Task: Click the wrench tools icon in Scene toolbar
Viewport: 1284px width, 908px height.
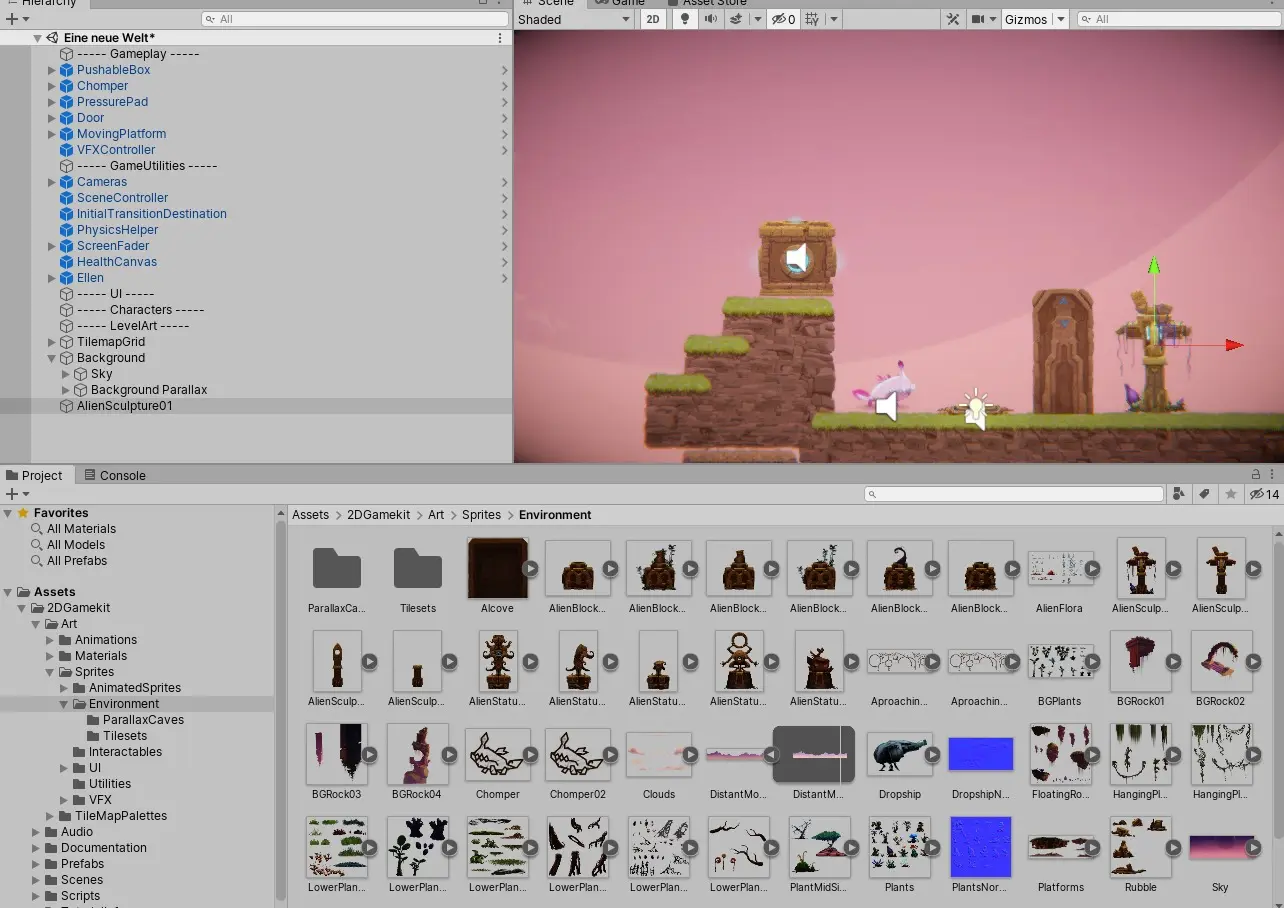Action: (952, 18)
